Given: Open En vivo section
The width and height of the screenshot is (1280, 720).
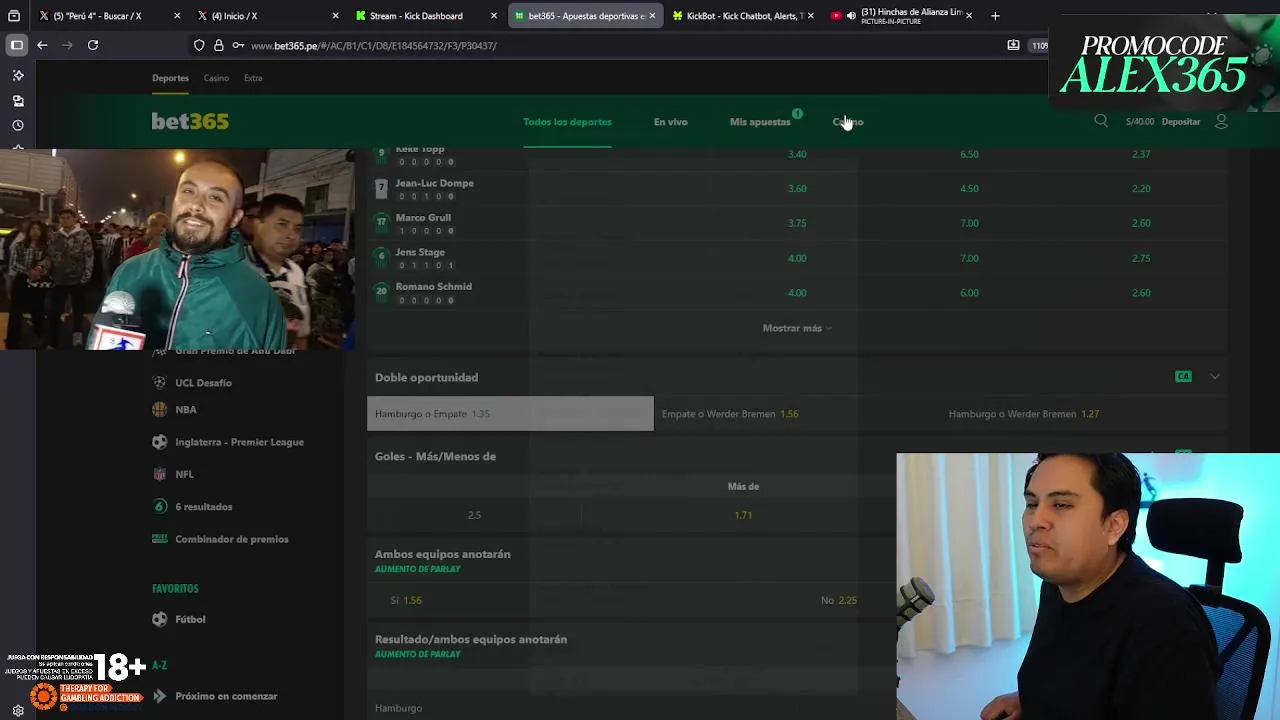Looking at the screenshot, I should pyautogui.click(x=670, y=122).
